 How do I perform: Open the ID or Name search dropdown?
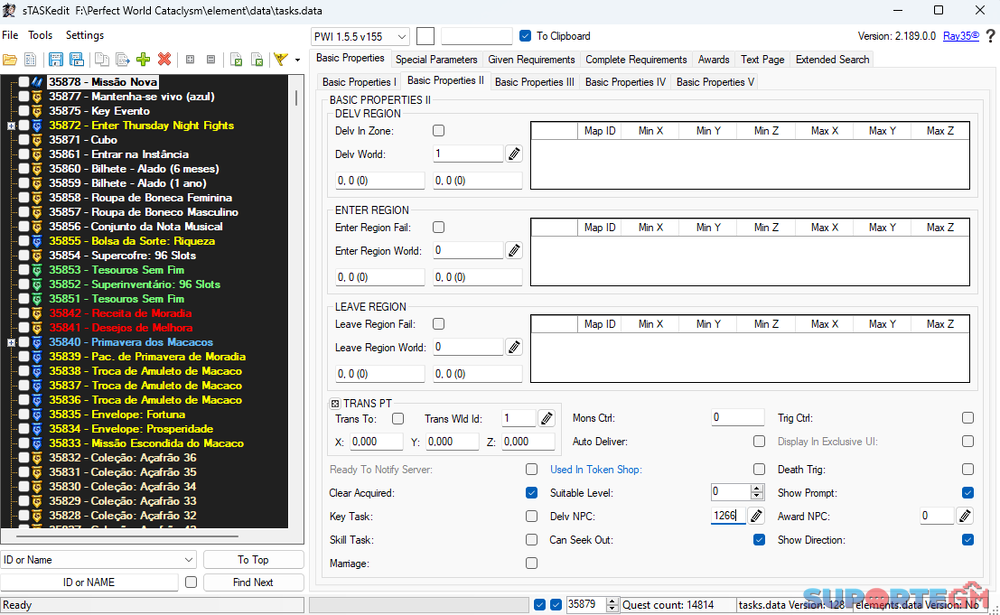98,560
